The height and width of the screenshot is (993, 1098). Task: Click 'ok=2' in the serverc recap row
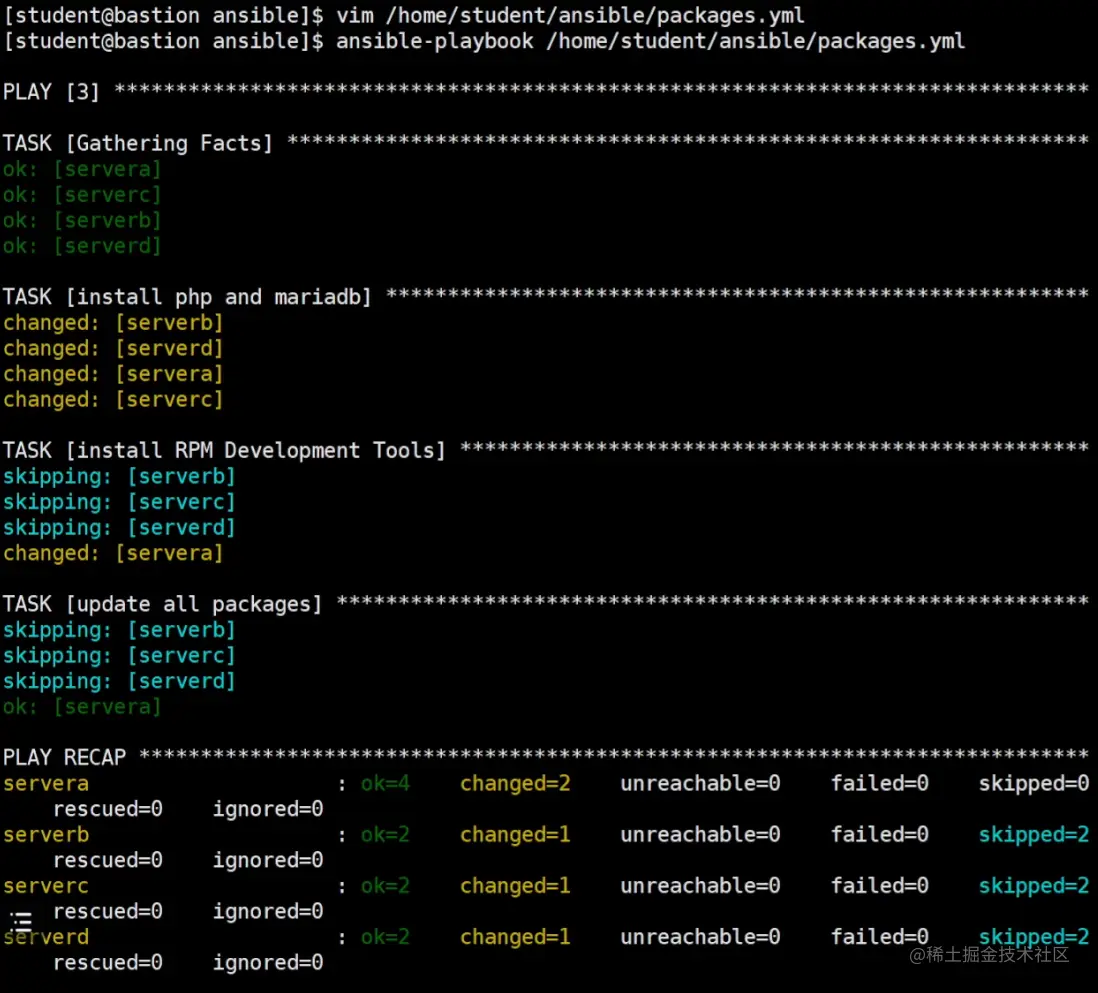click(385, 886)
